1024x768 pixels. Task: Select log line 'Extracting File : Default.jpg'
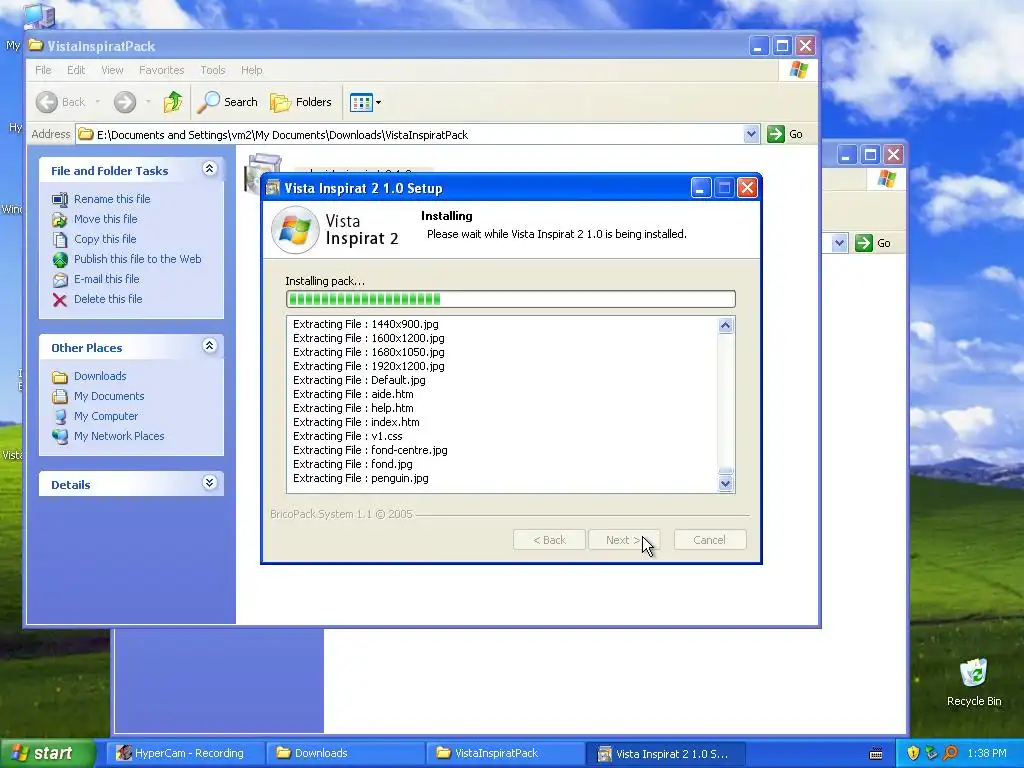tap(359, 380)
